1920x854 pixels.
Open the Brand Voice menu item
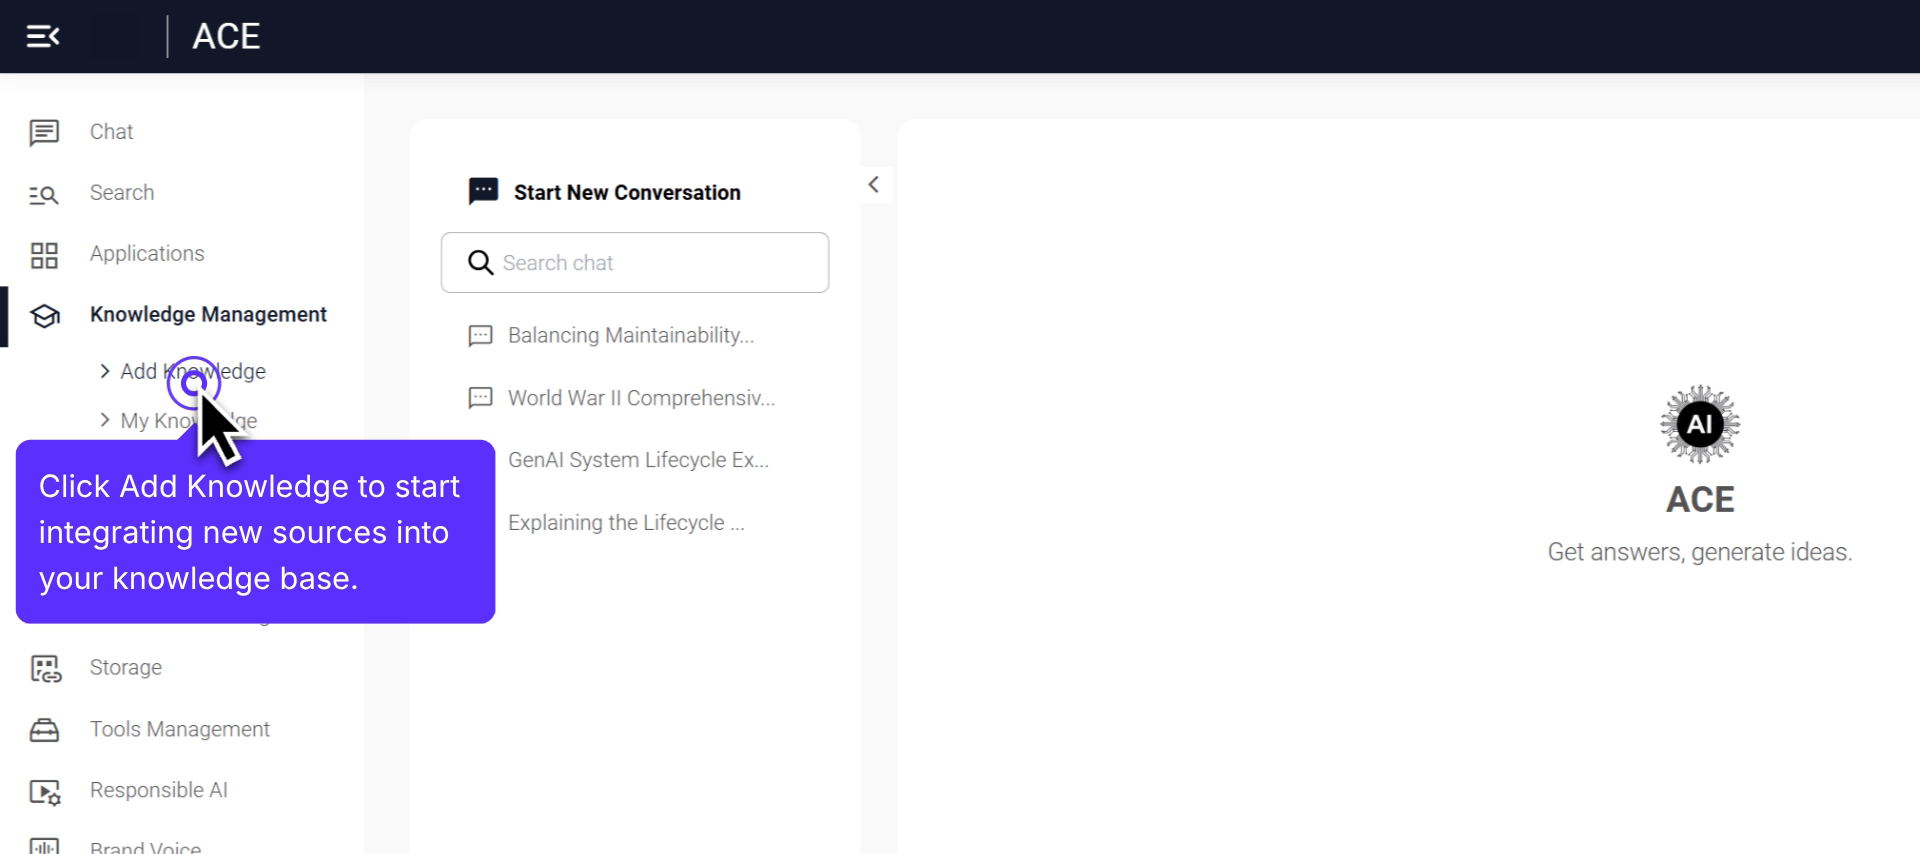coord(146,847)
